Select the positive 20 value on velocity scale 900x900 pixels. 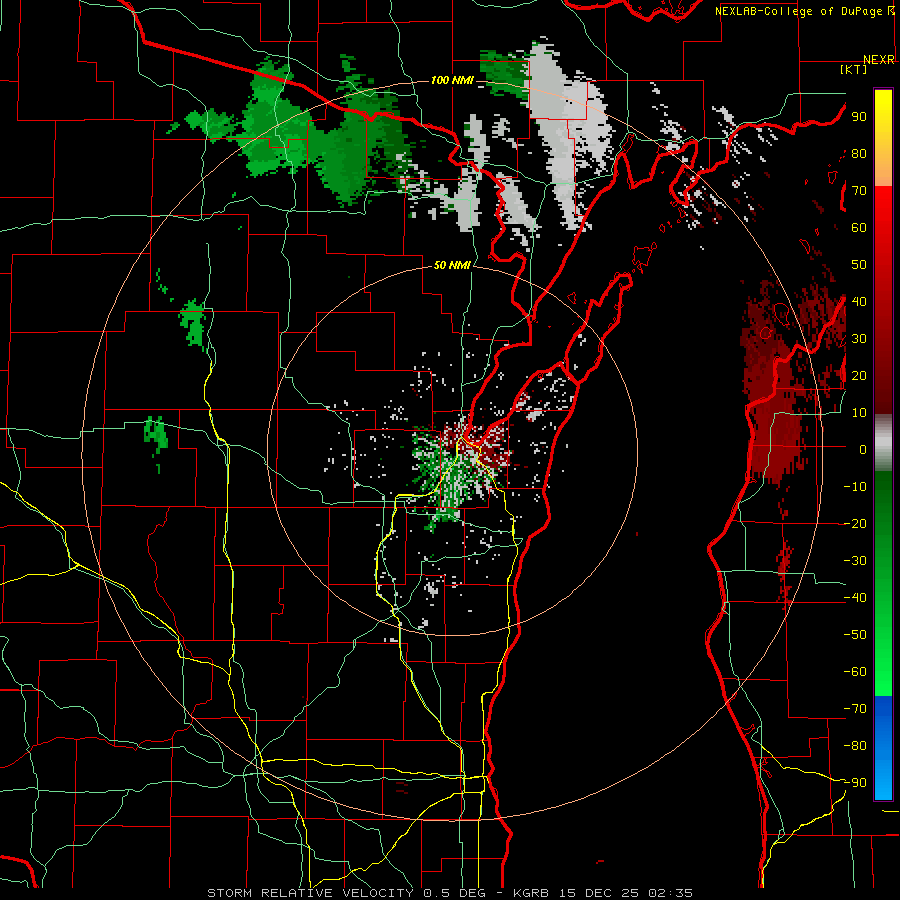tap(859, 375)
